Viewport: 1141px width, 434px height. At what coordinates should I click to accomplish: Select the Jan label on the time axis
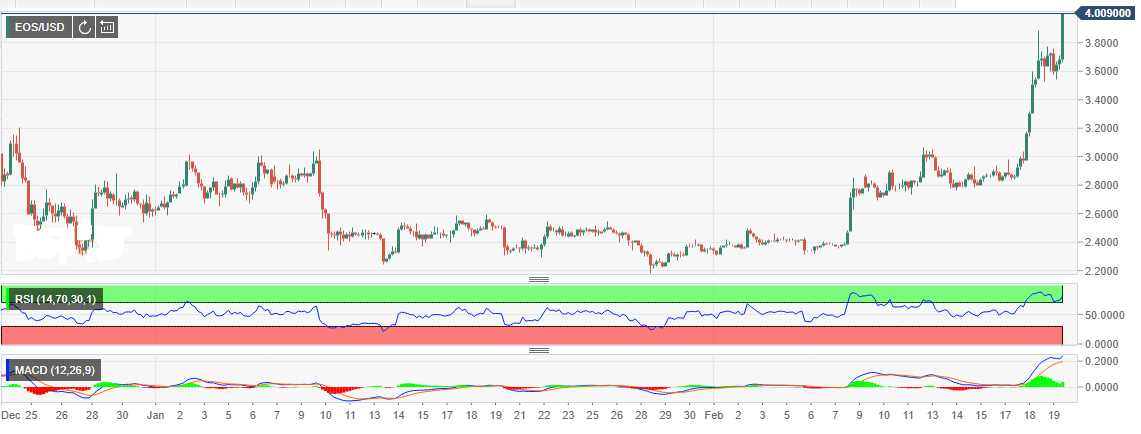[x=155, y=414]
